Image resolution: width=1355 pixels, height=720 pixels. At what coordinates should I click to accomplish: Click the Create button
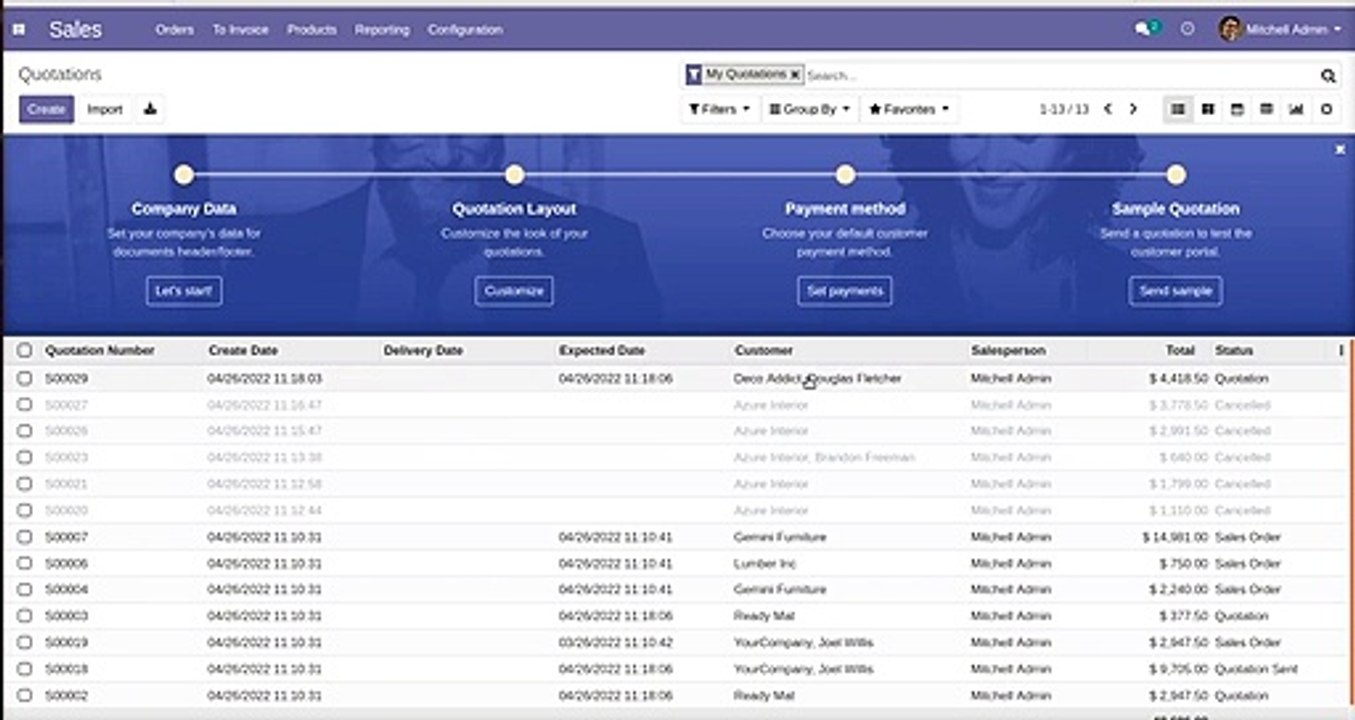[x=46, y=109]
